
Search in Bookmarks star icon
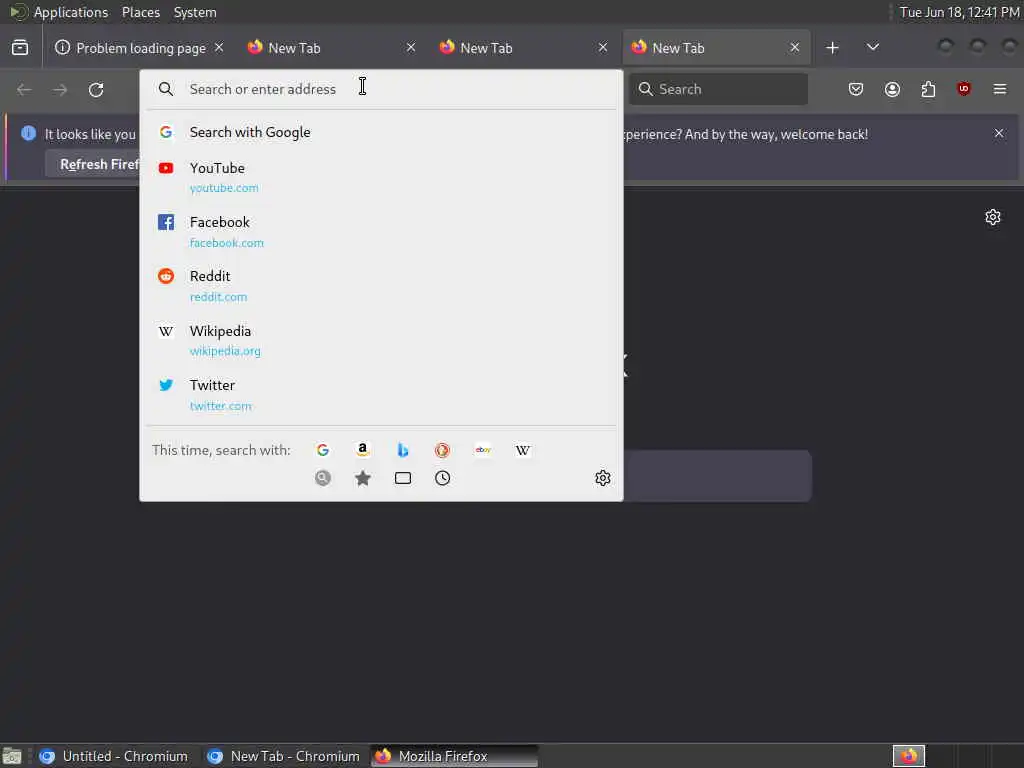(362, 478)
